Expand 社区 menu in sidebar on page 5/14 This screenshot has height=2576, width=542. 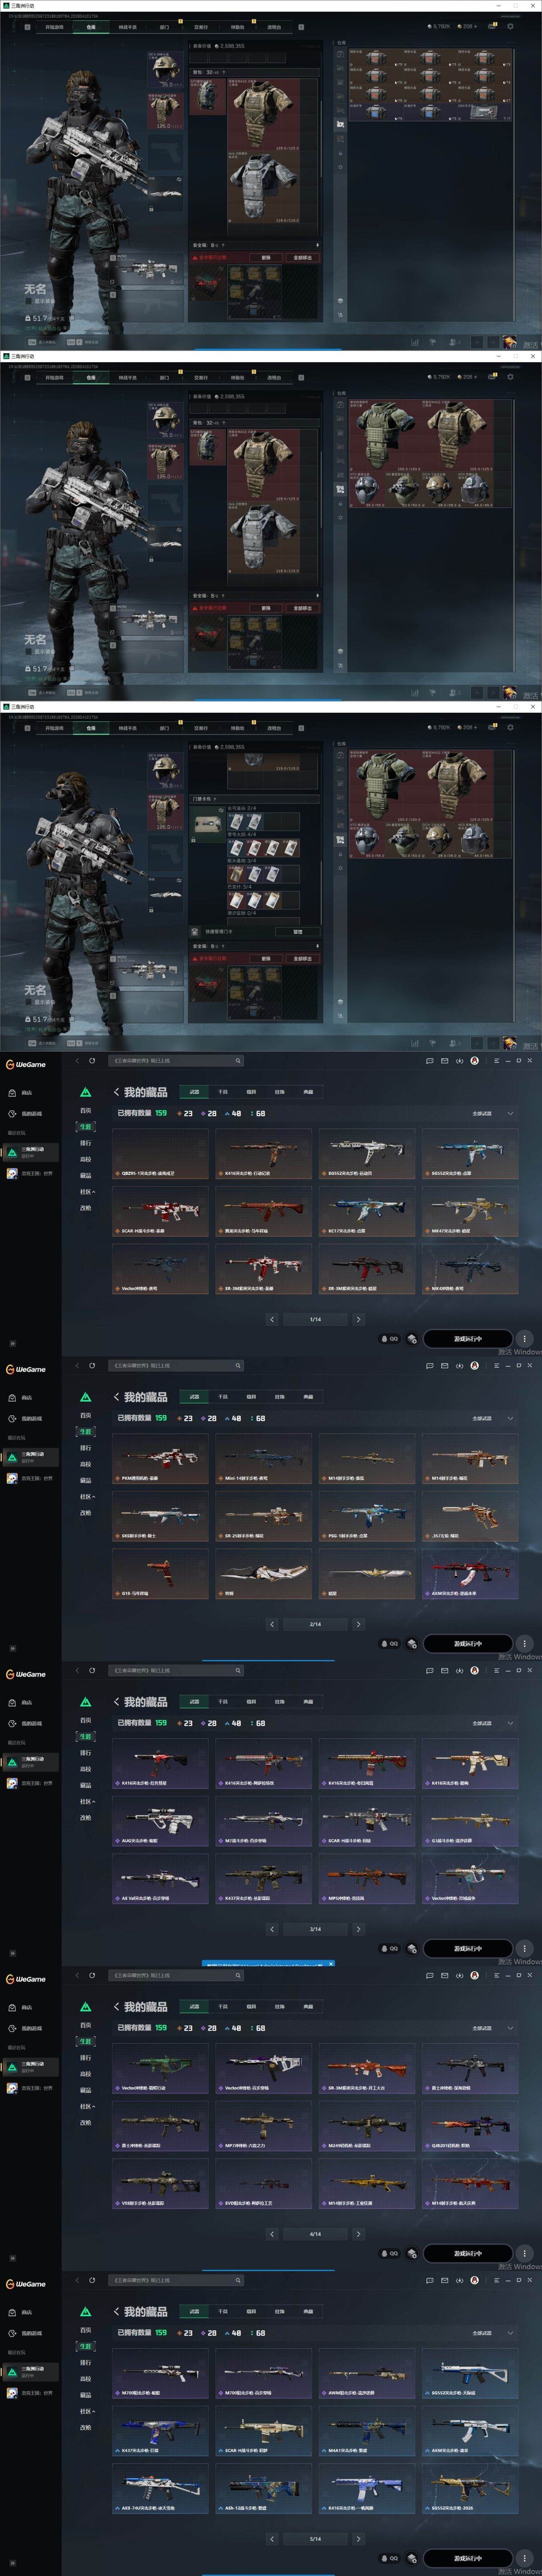[87, 2411]
